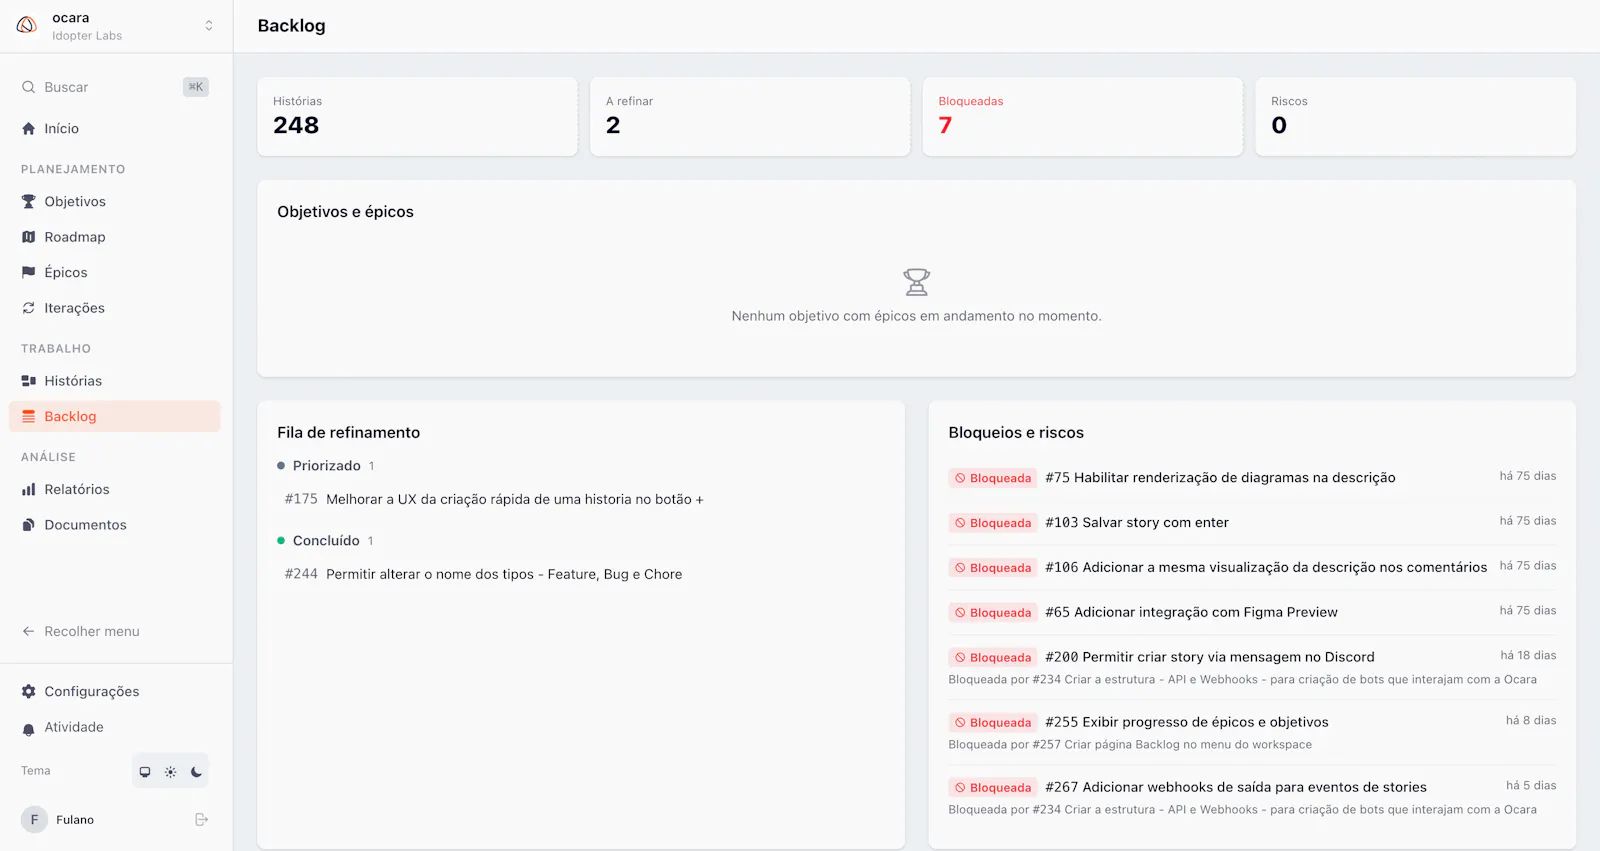The height and width of the screenshot is (851, 1600).
Task: Select the Backlog menu item
Action: coord(115,416)
